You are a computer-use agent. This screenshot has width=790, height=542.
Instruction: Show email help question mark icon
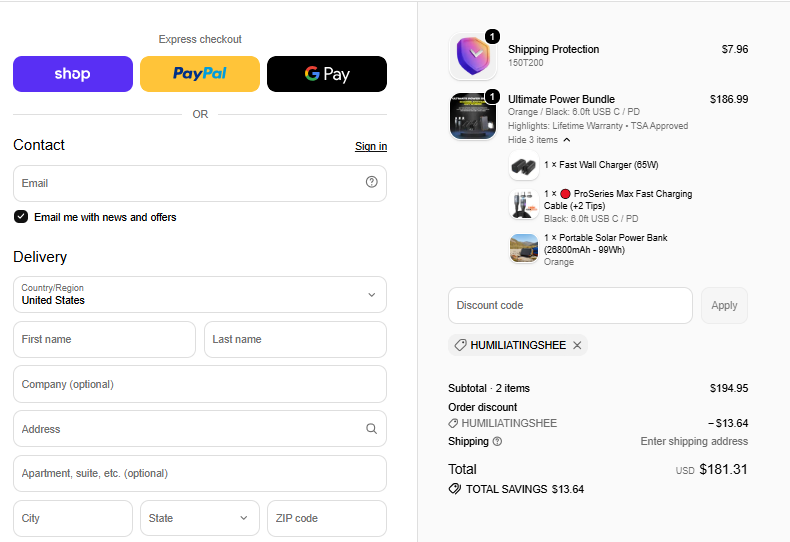point(372,182)
